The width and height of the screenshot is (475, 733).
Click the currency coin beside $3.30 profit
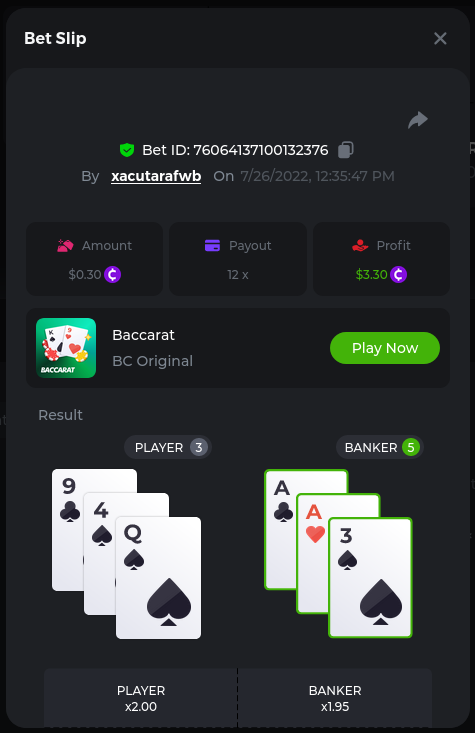[x=398, y=274]
